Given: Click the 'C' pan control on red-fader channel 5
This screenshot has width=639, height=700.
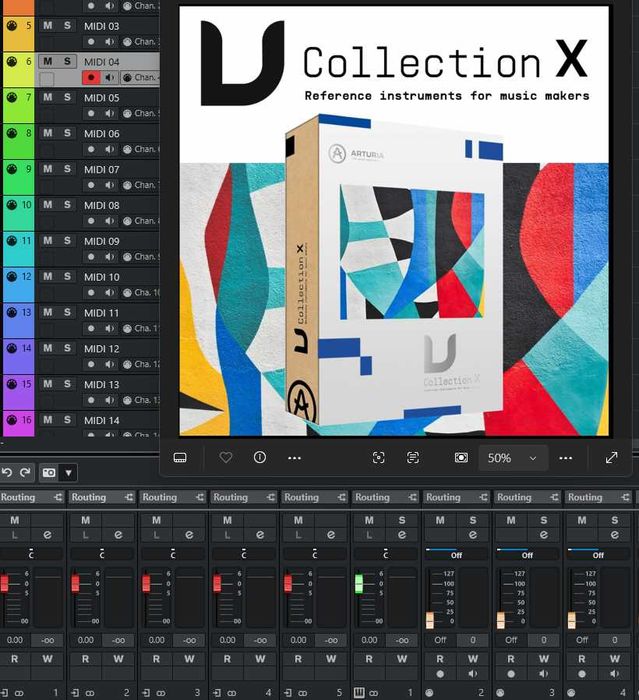Looking at the screenshot, I should tap(314, 554).
